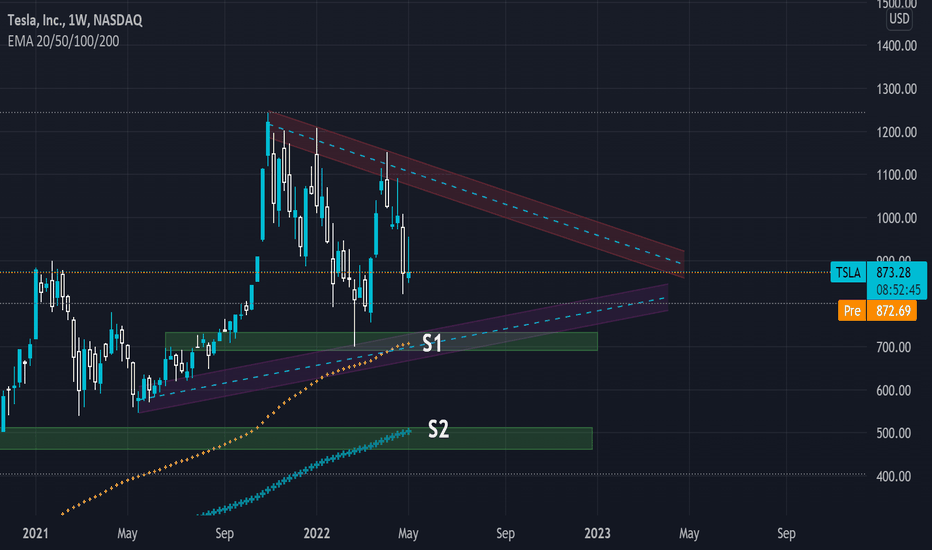Select the S2 support label
This screenshot has height=550, width=932.
[438, 429]
